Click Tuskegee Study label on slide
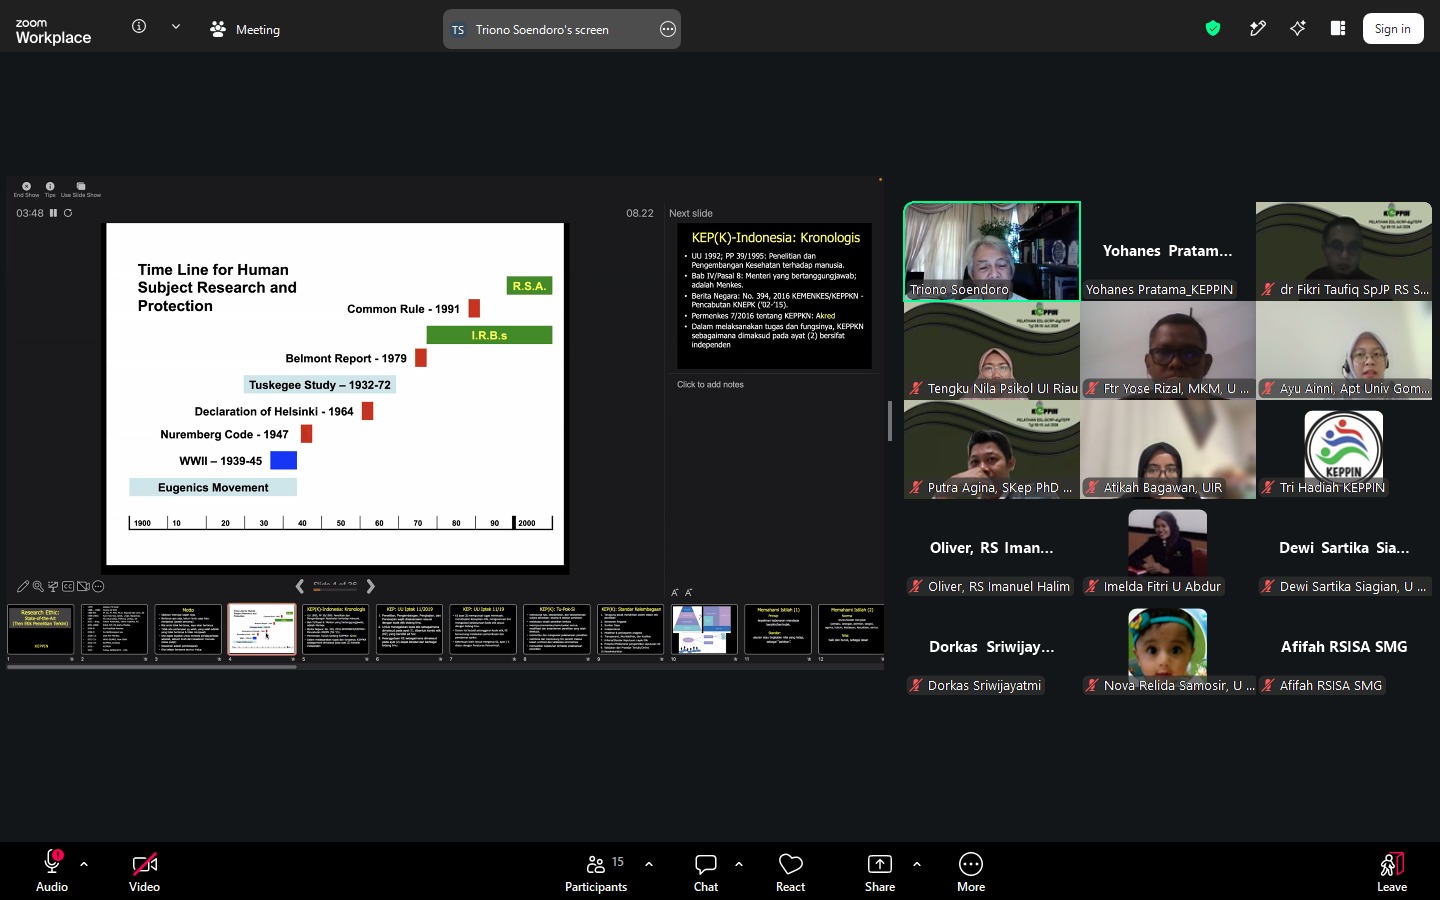The width and height of the screenshot is (1440, 900). point(320,384)
